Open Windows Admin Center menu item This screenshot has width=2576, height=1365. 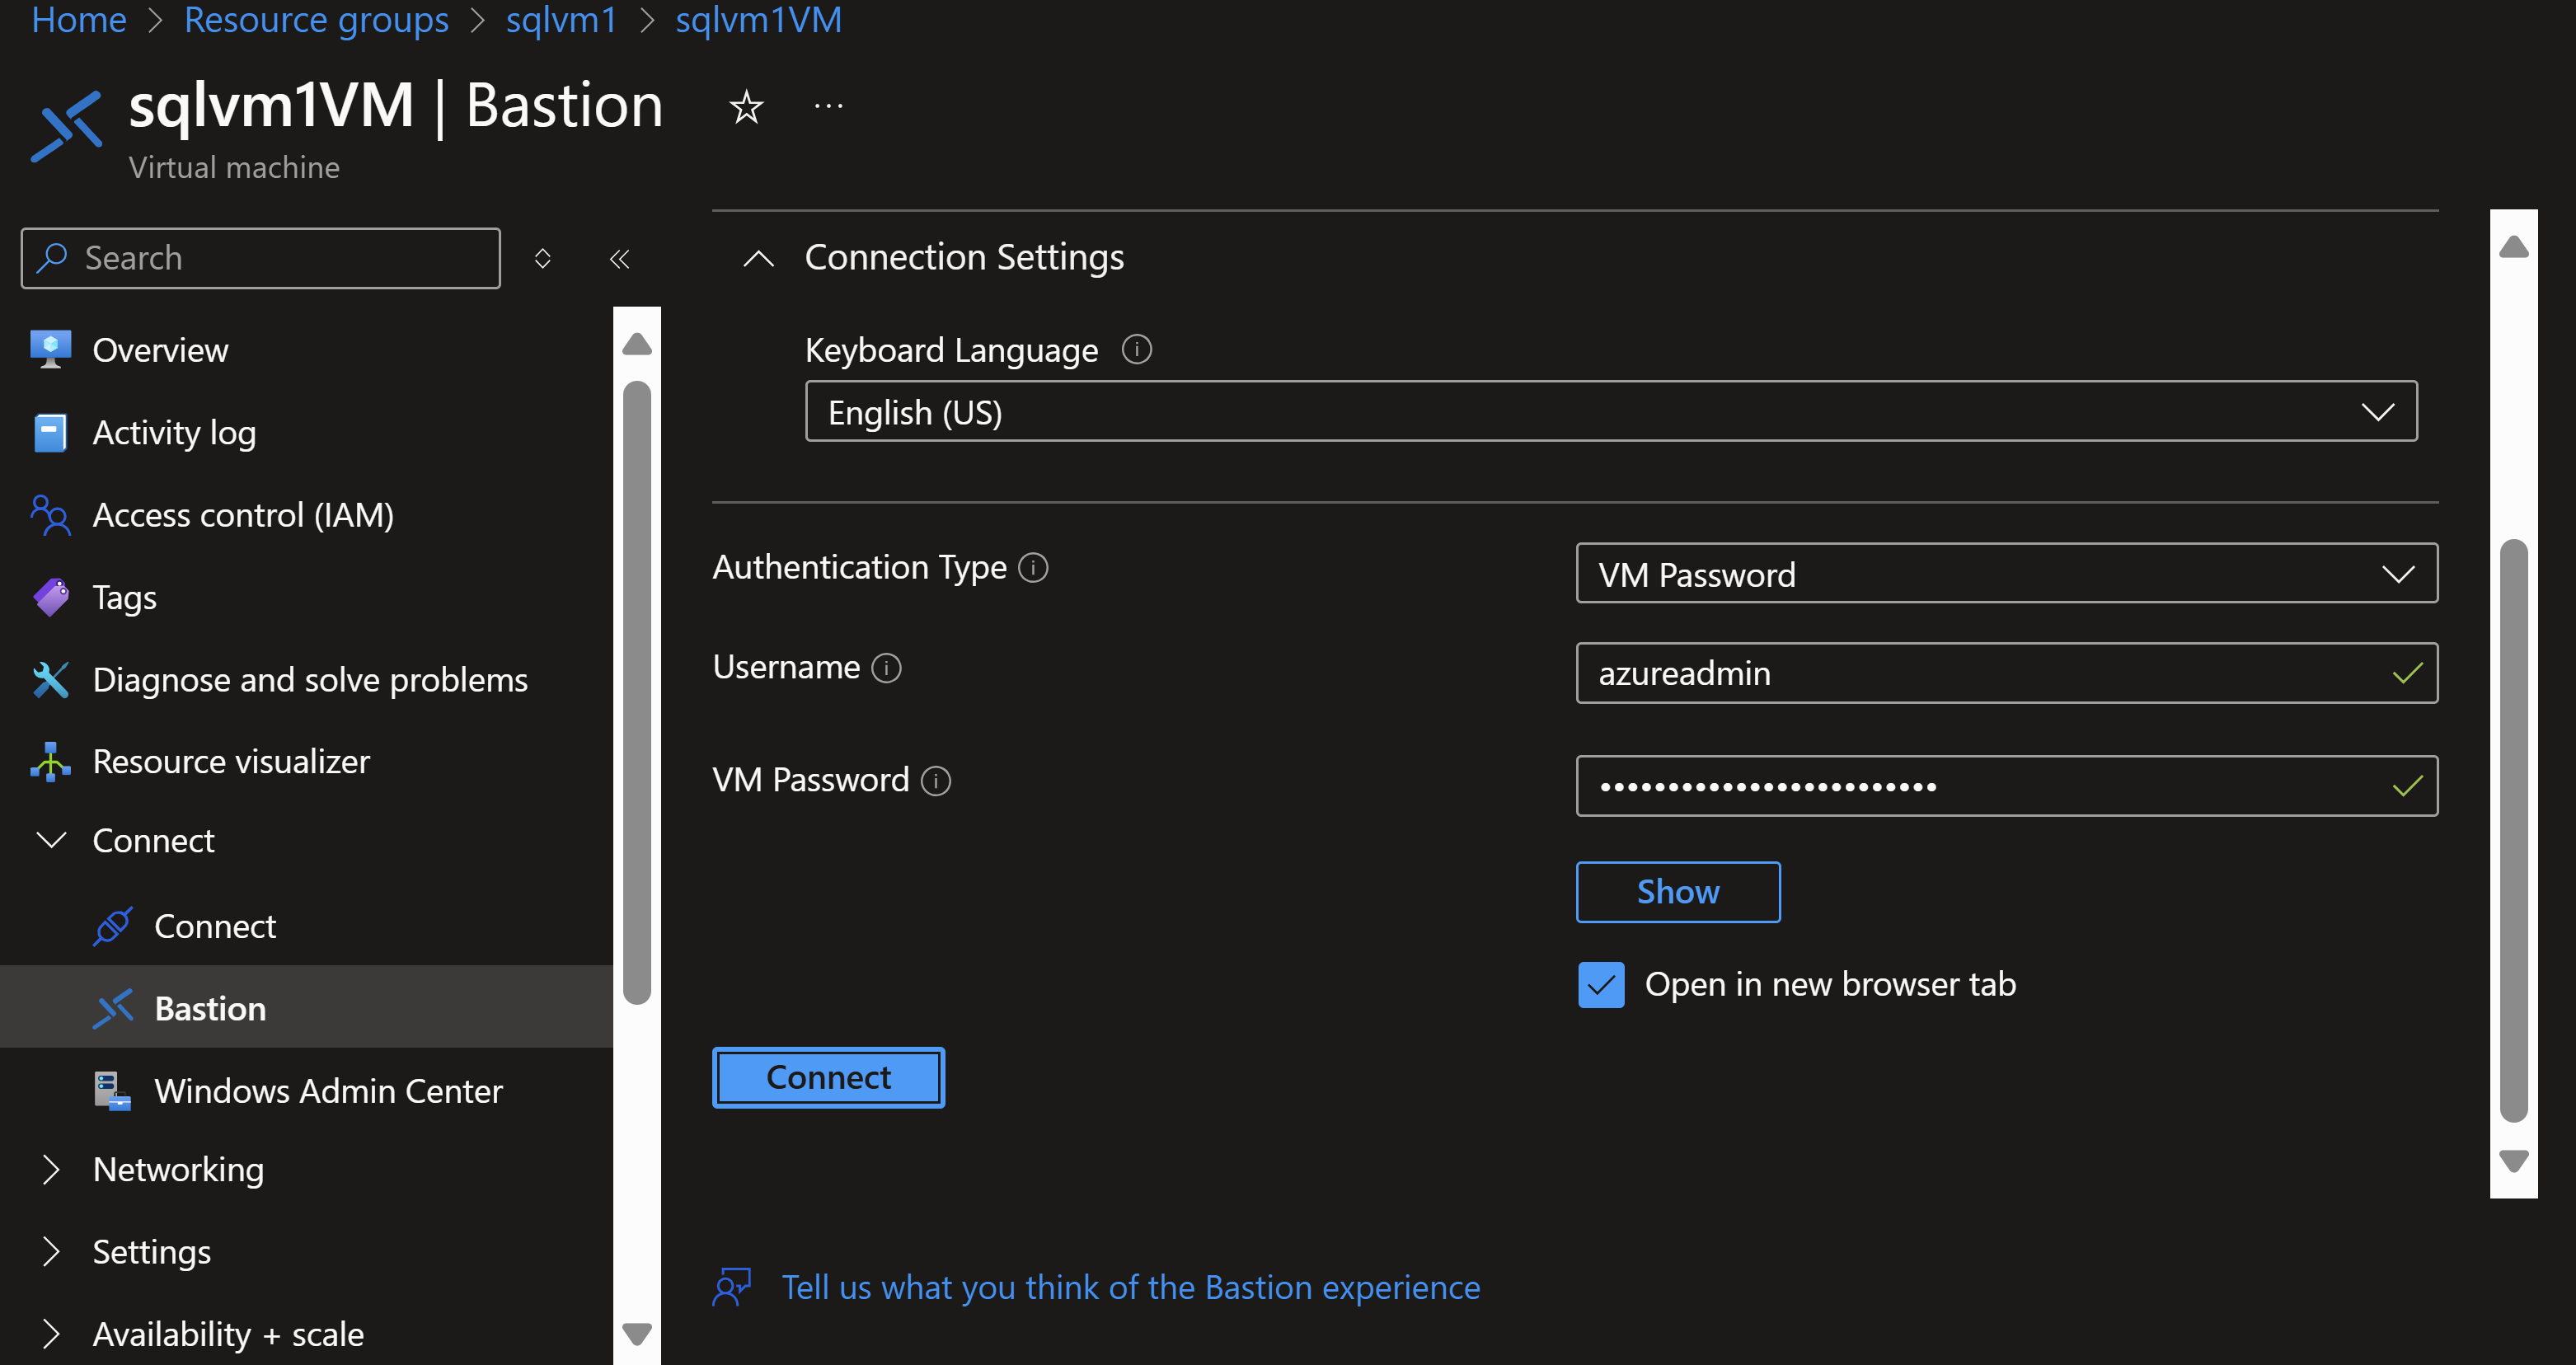(328, 1091)
